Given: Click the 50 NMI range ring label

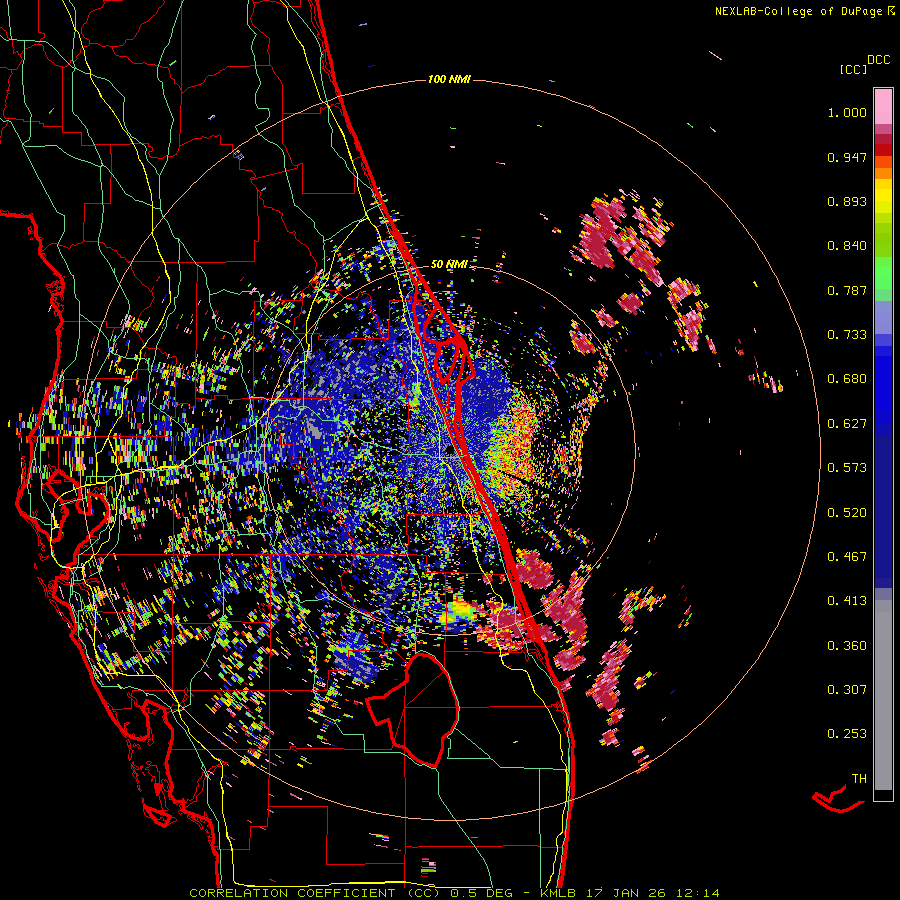Looking at the screenshot, I should pyautogui.click(x=449, y=264).
